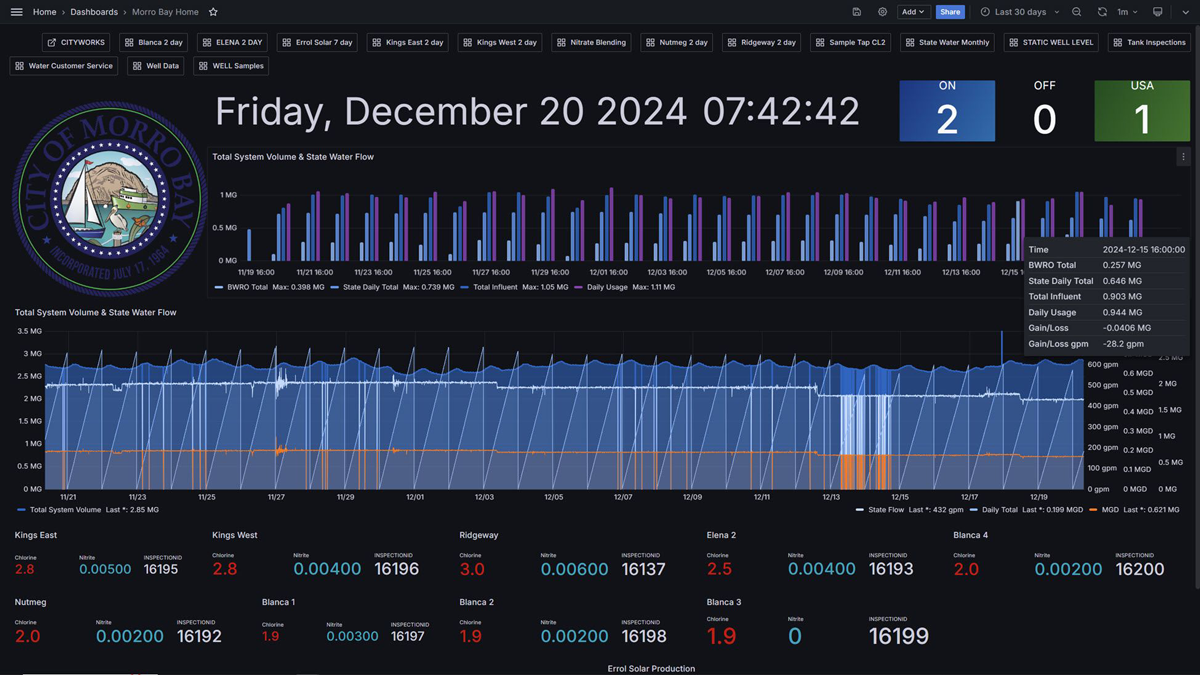Star the Morro Bay Home dashboard

click(x=213, y=12)
